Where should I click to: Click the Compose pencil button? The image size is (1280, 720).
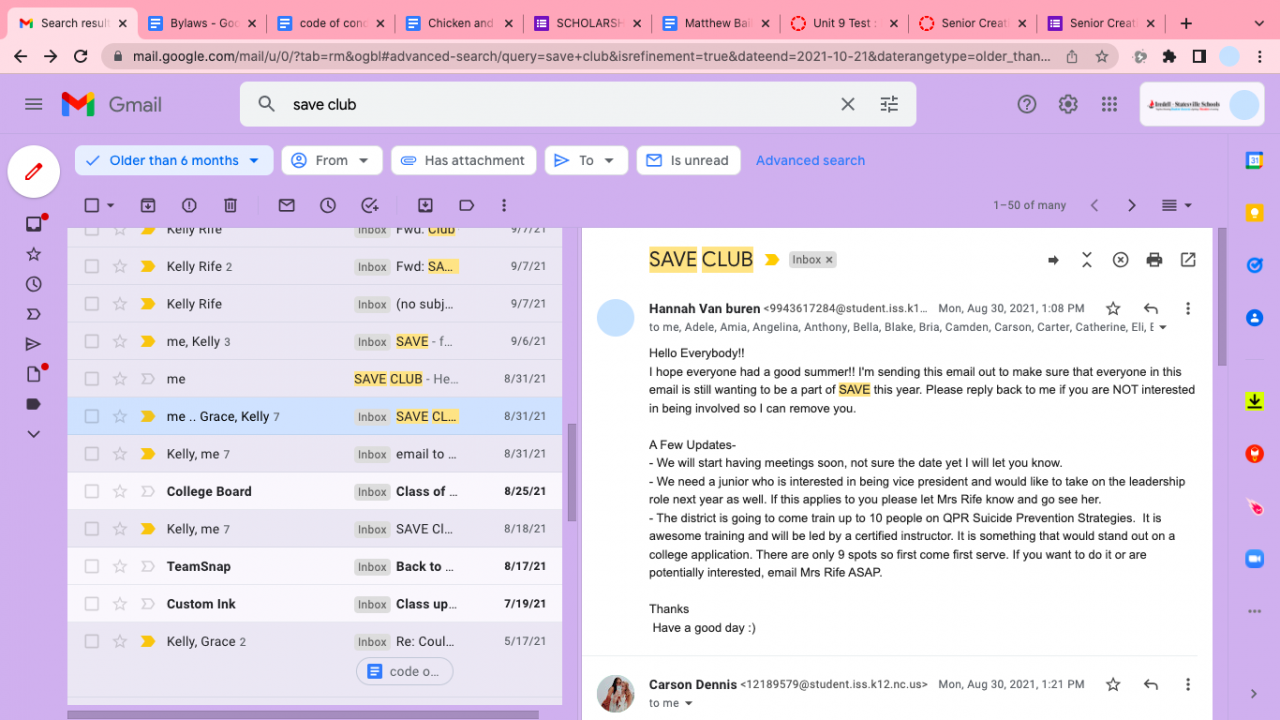click(x=34, y=172)
